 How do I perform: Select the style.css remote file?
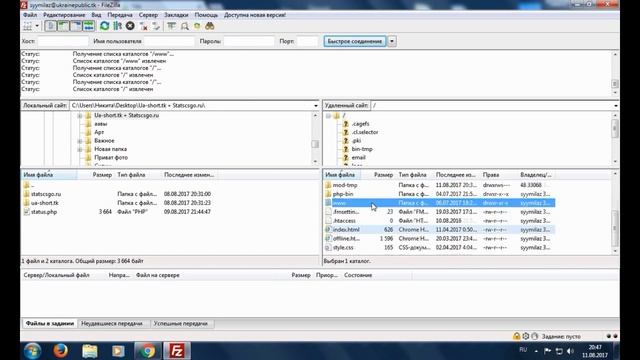[x=343, y=248]
